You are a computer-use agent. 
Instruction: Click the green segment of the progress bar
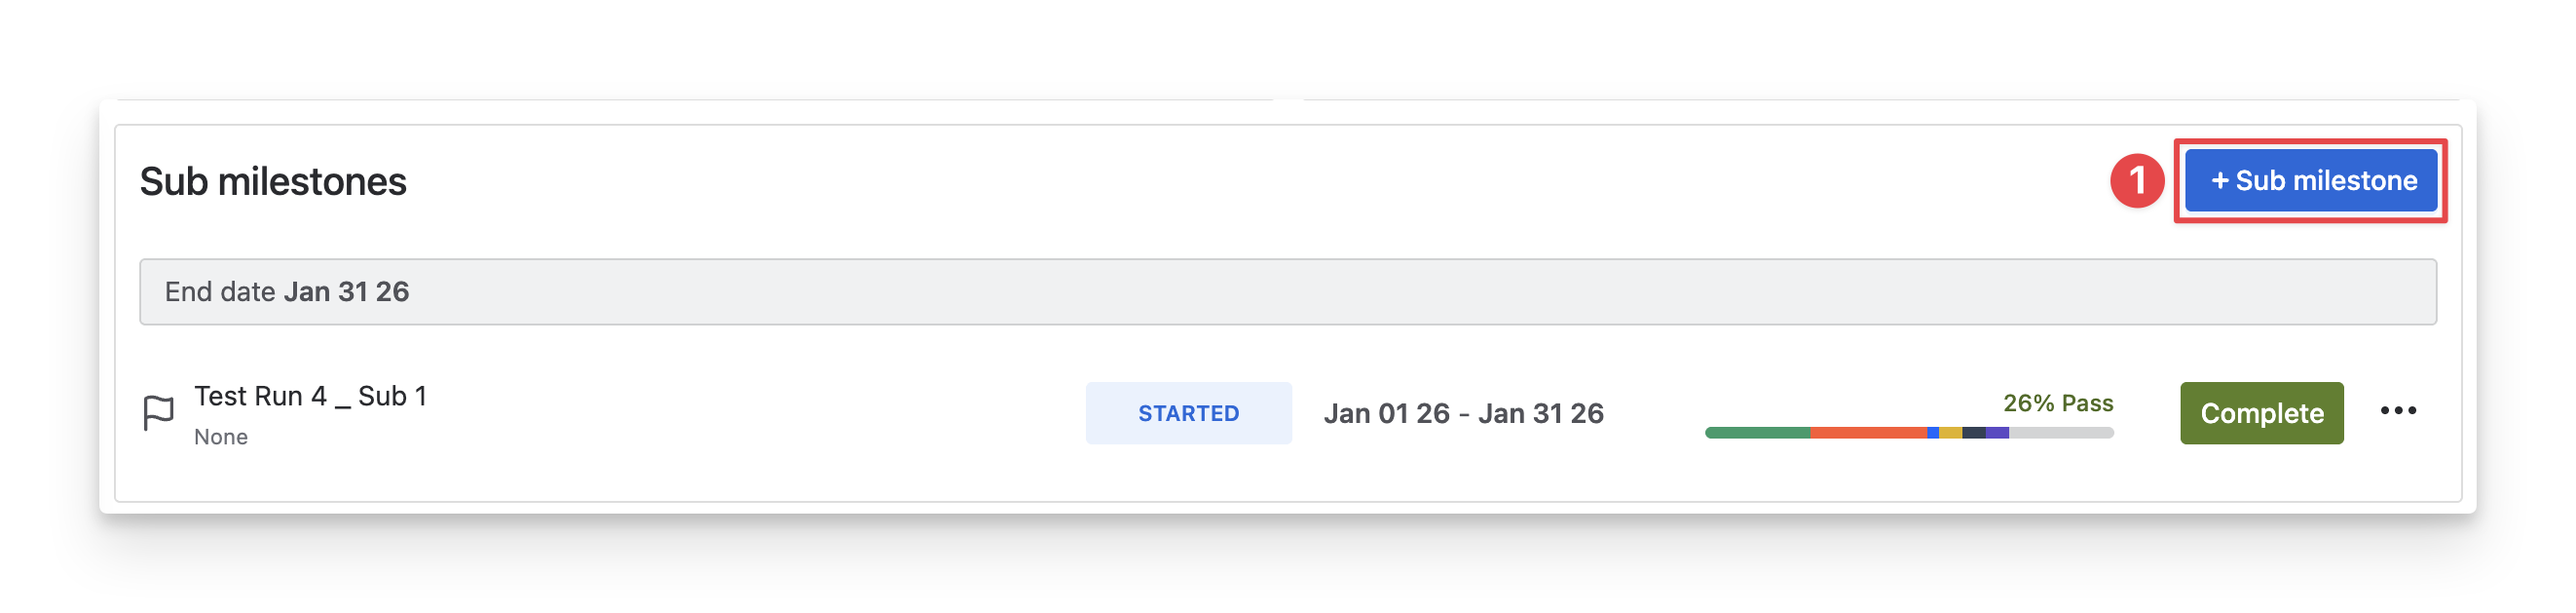(x=1757, y=433)
